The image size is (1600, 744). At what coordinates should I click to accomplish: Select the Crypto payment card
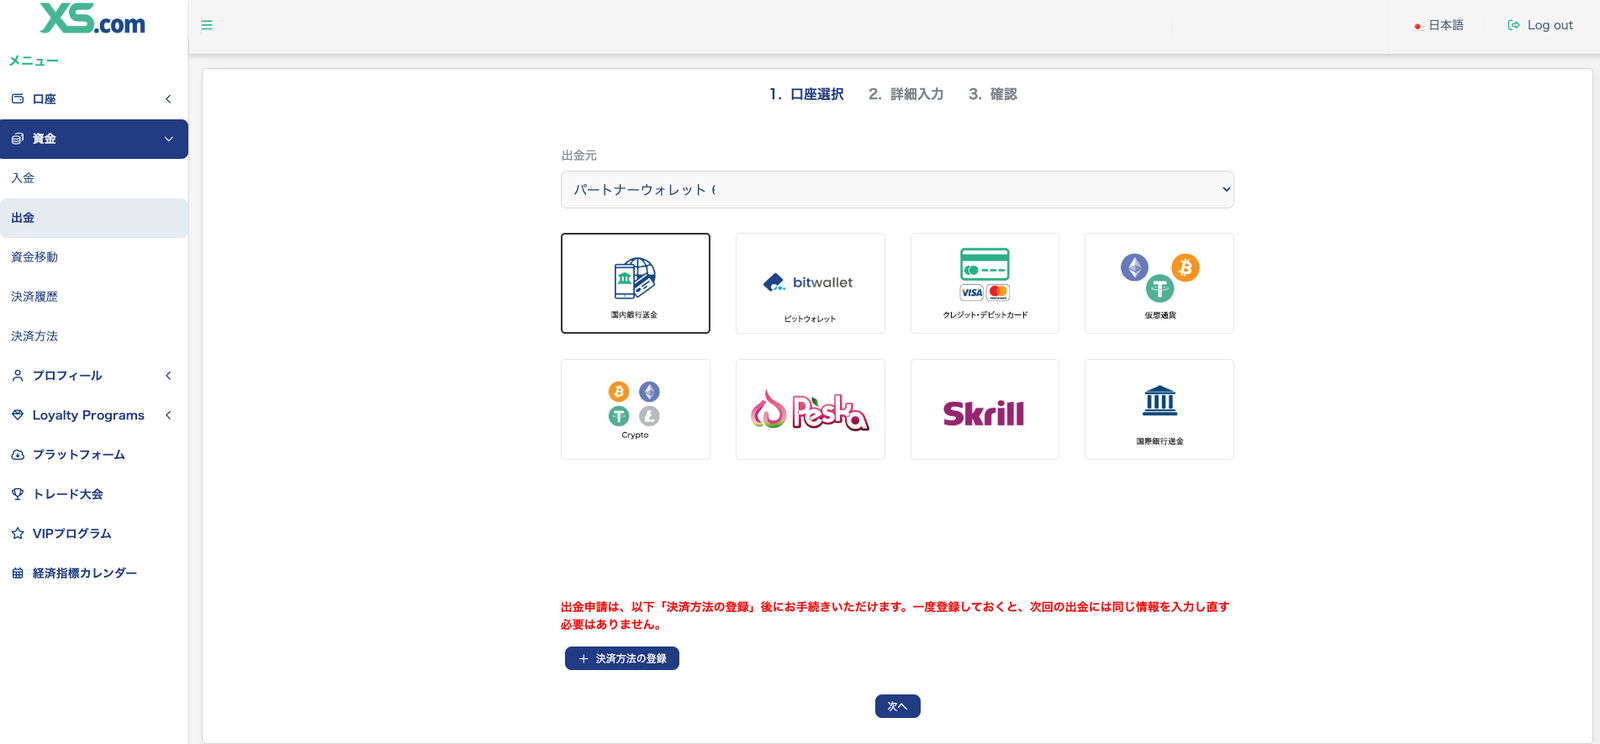pyautogui.click(x=636, y=409)
